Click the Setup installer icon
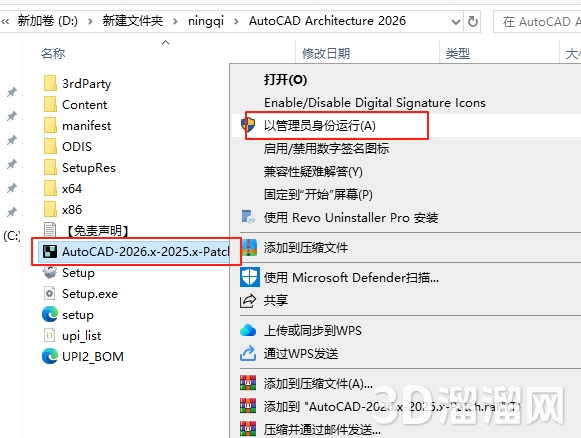Image resolution: width=581 pixels, height=438 pixels. (50, 272)
